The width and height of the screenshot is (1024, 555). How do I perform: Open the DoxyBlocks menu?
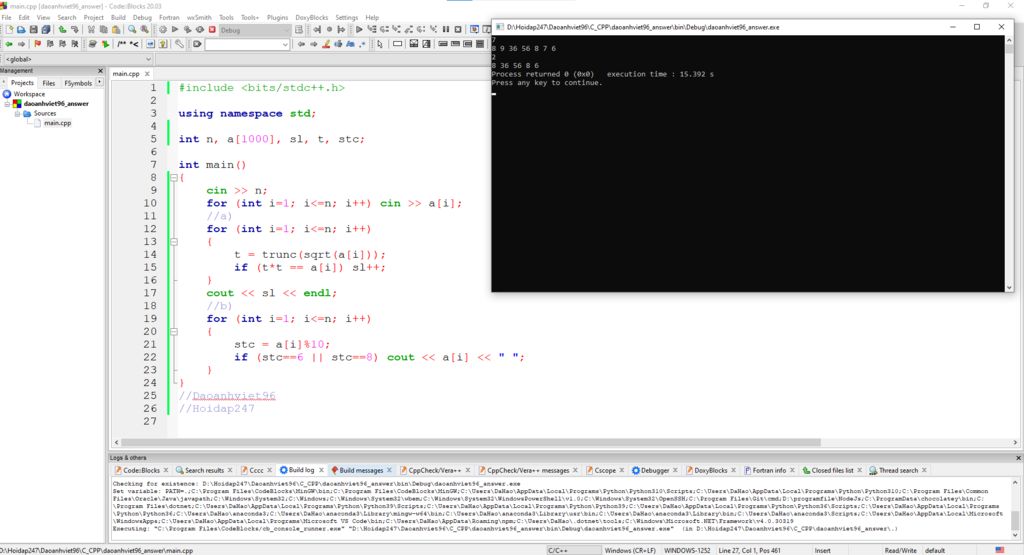point(312,18)
